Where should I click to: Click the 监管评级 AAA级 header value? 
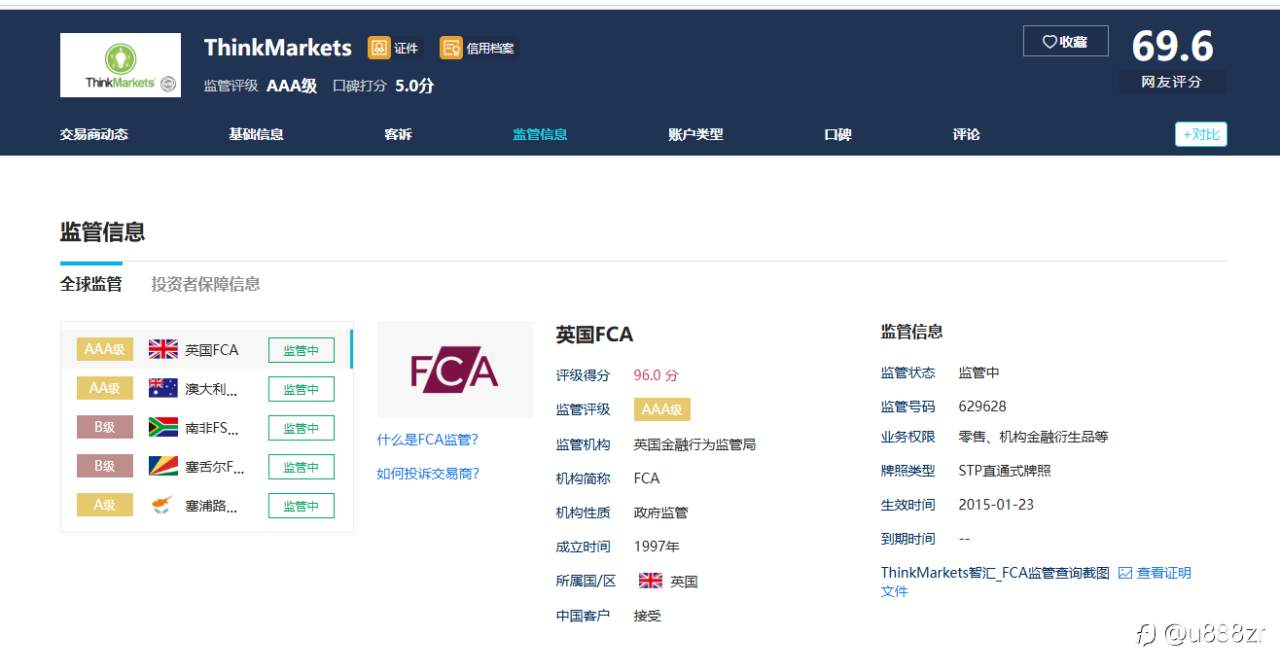point(292,86)
